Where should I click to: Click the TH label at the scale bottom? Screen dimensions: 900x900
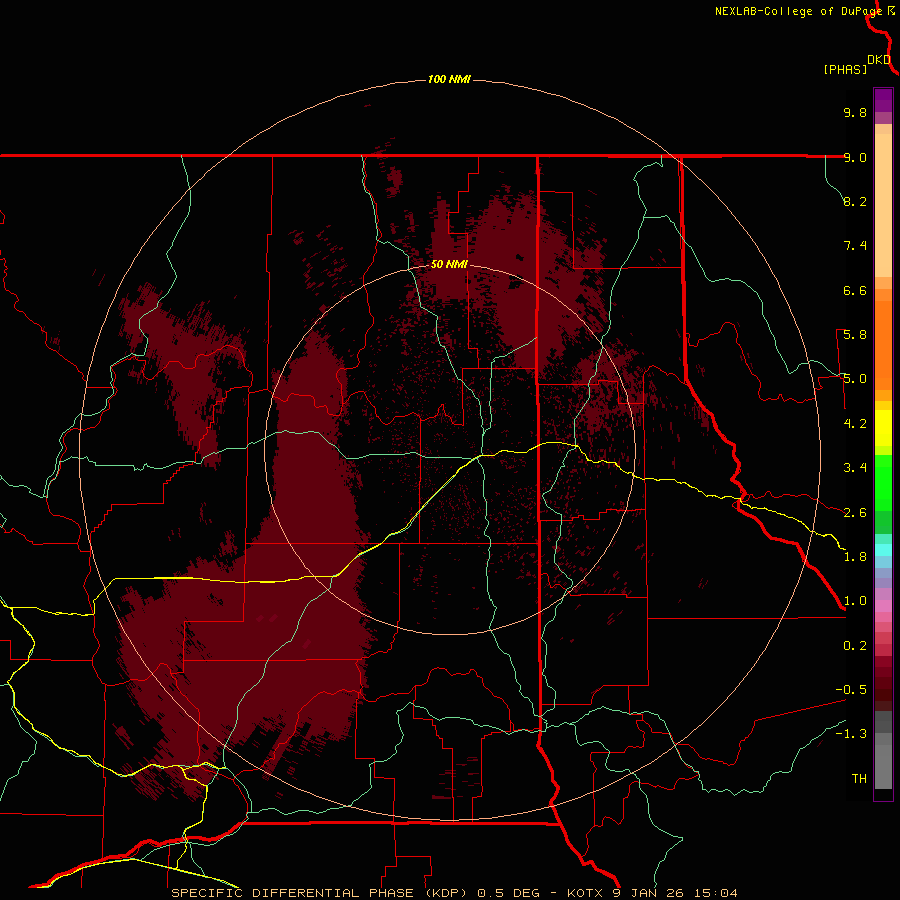[x=859, y=779]
